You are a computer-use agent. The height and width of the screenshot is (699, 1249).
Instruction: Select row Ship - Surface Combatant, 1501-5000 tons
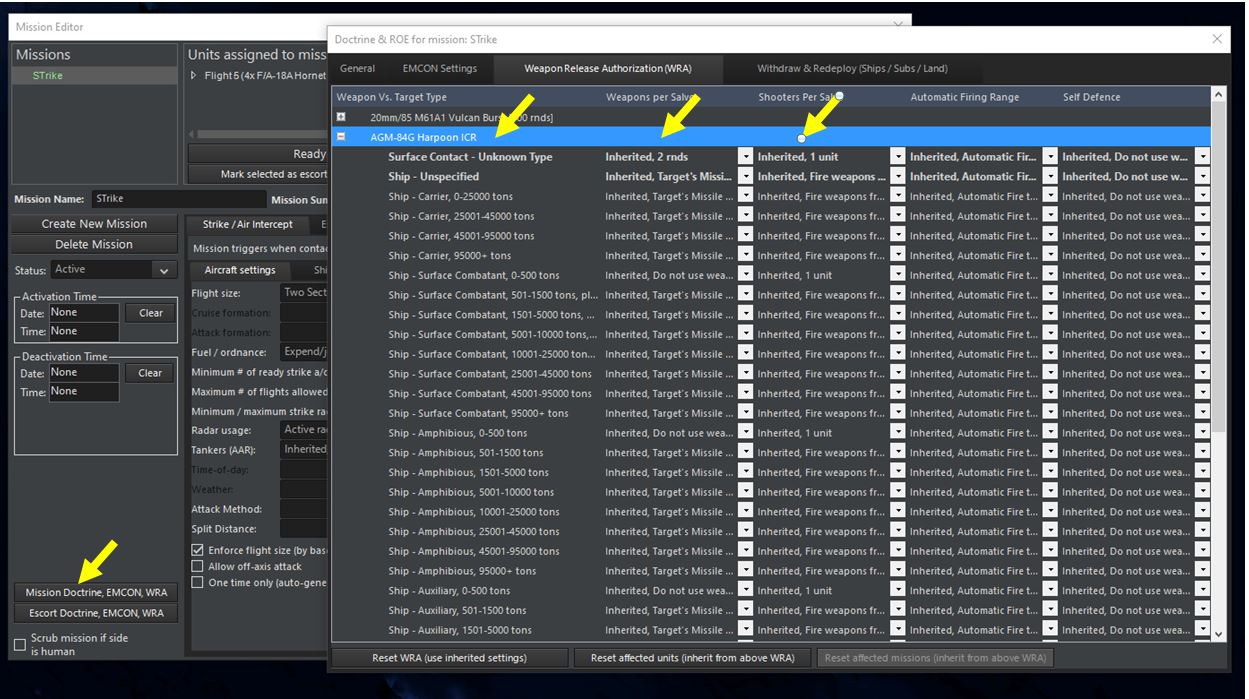tap(770, 315)
